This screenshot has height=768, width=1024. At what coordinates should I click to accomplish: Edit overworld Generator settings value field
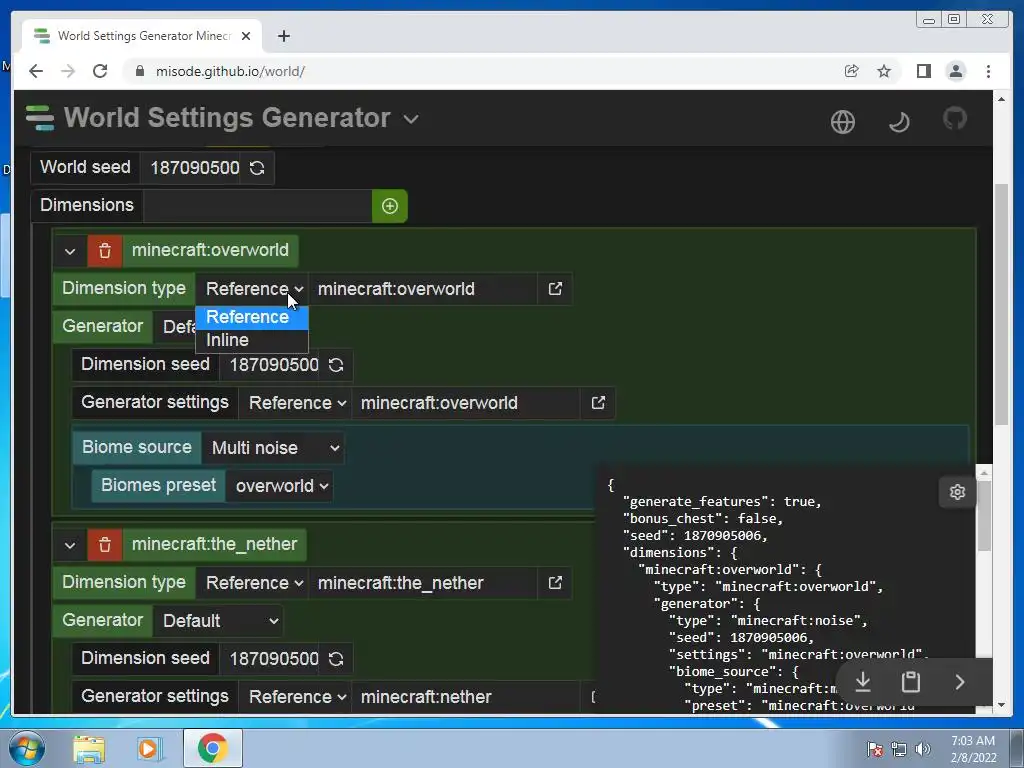pyautogui.click(x=466, y=403)
